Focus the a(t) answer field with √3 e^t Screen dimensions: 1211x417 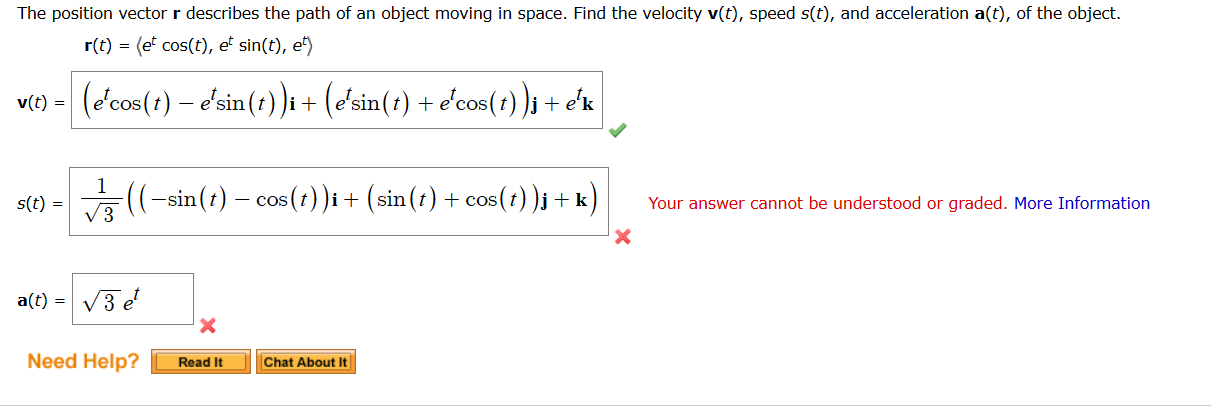point(132,299)
